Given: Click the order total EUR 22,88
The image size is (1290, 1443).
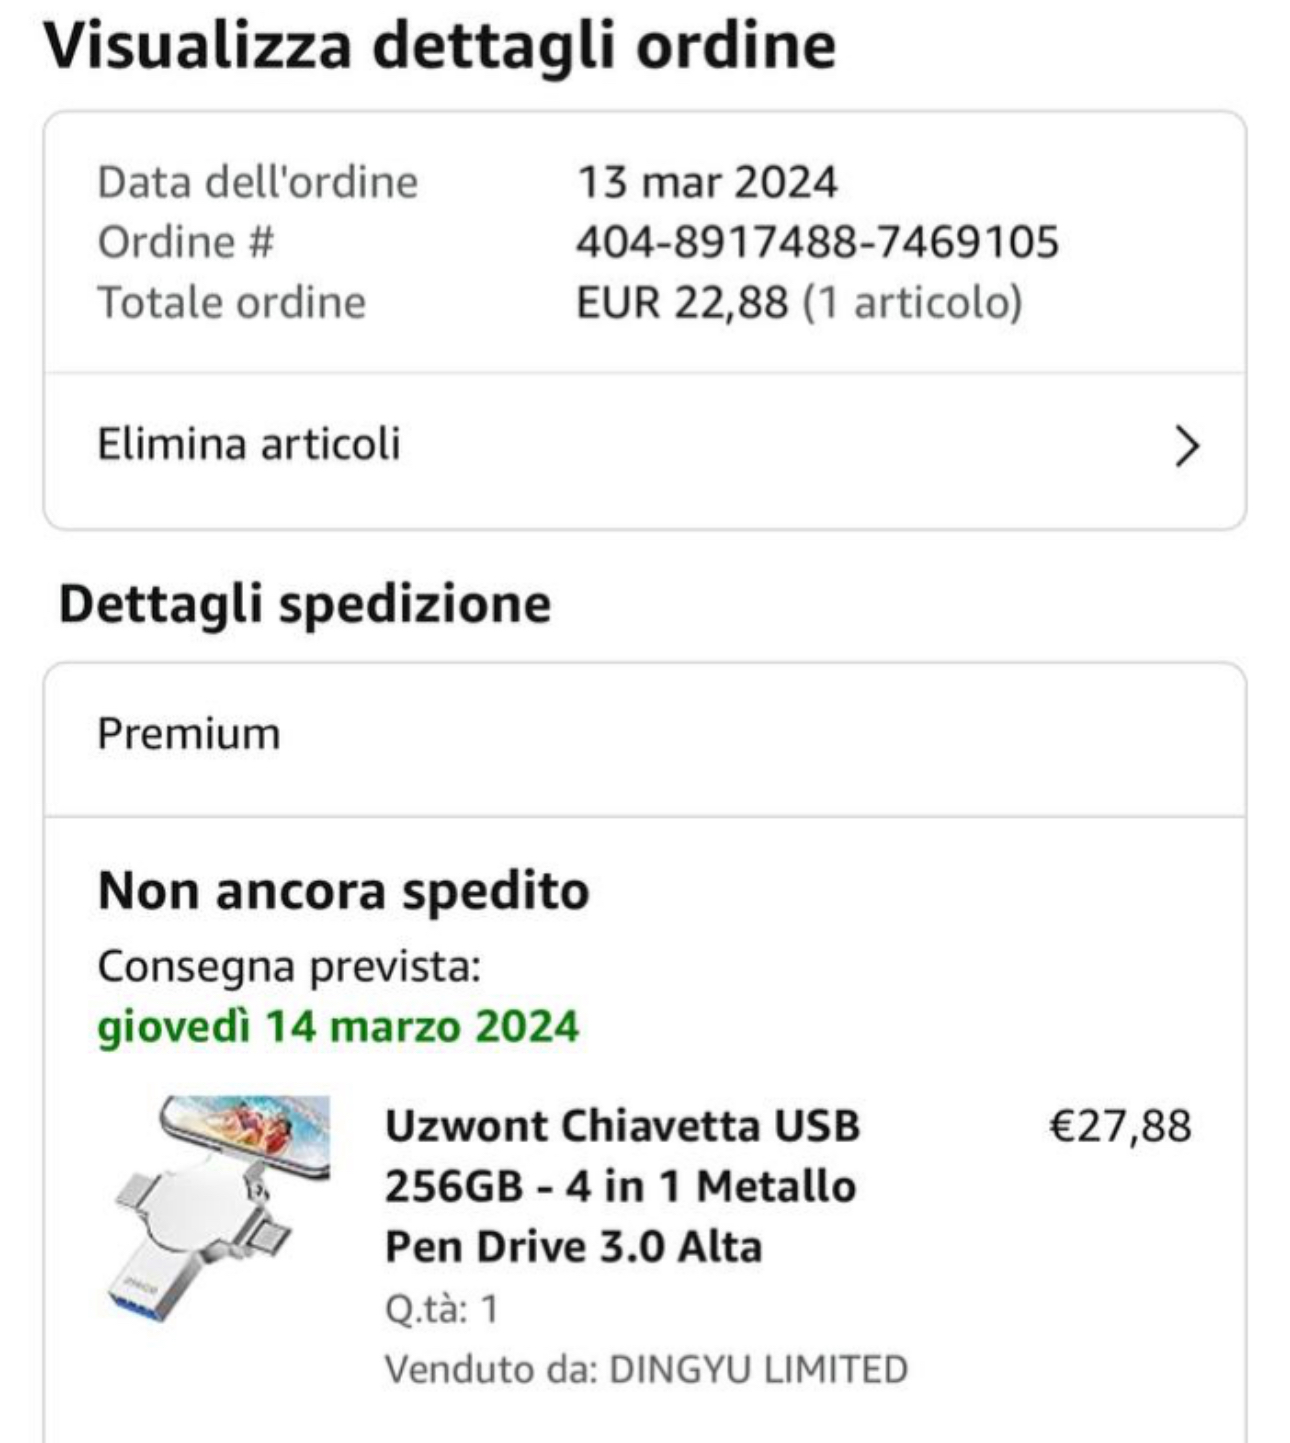Looking at the screenshot, I should pyautogui.click(x=682, y=303).
